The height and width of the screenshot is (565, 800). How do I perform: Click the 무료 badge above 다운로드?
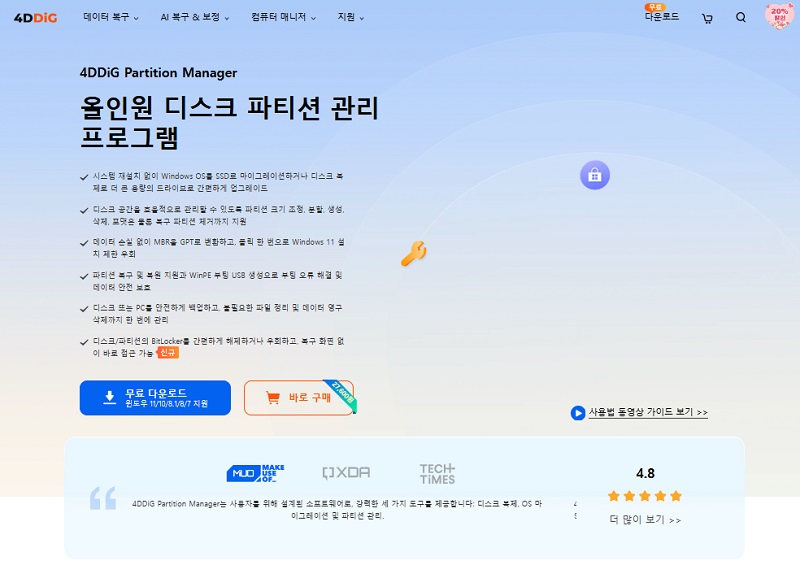pyautogui.click(x=655, y=7)
